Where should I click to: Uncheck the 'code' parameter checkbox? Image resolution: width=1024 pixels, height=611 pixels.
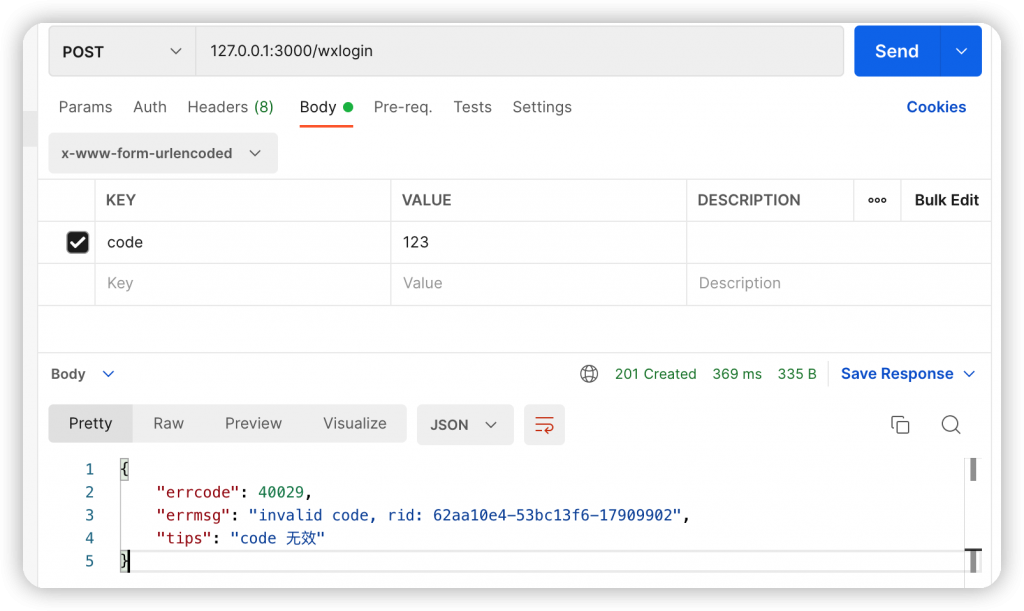[77, 242]
